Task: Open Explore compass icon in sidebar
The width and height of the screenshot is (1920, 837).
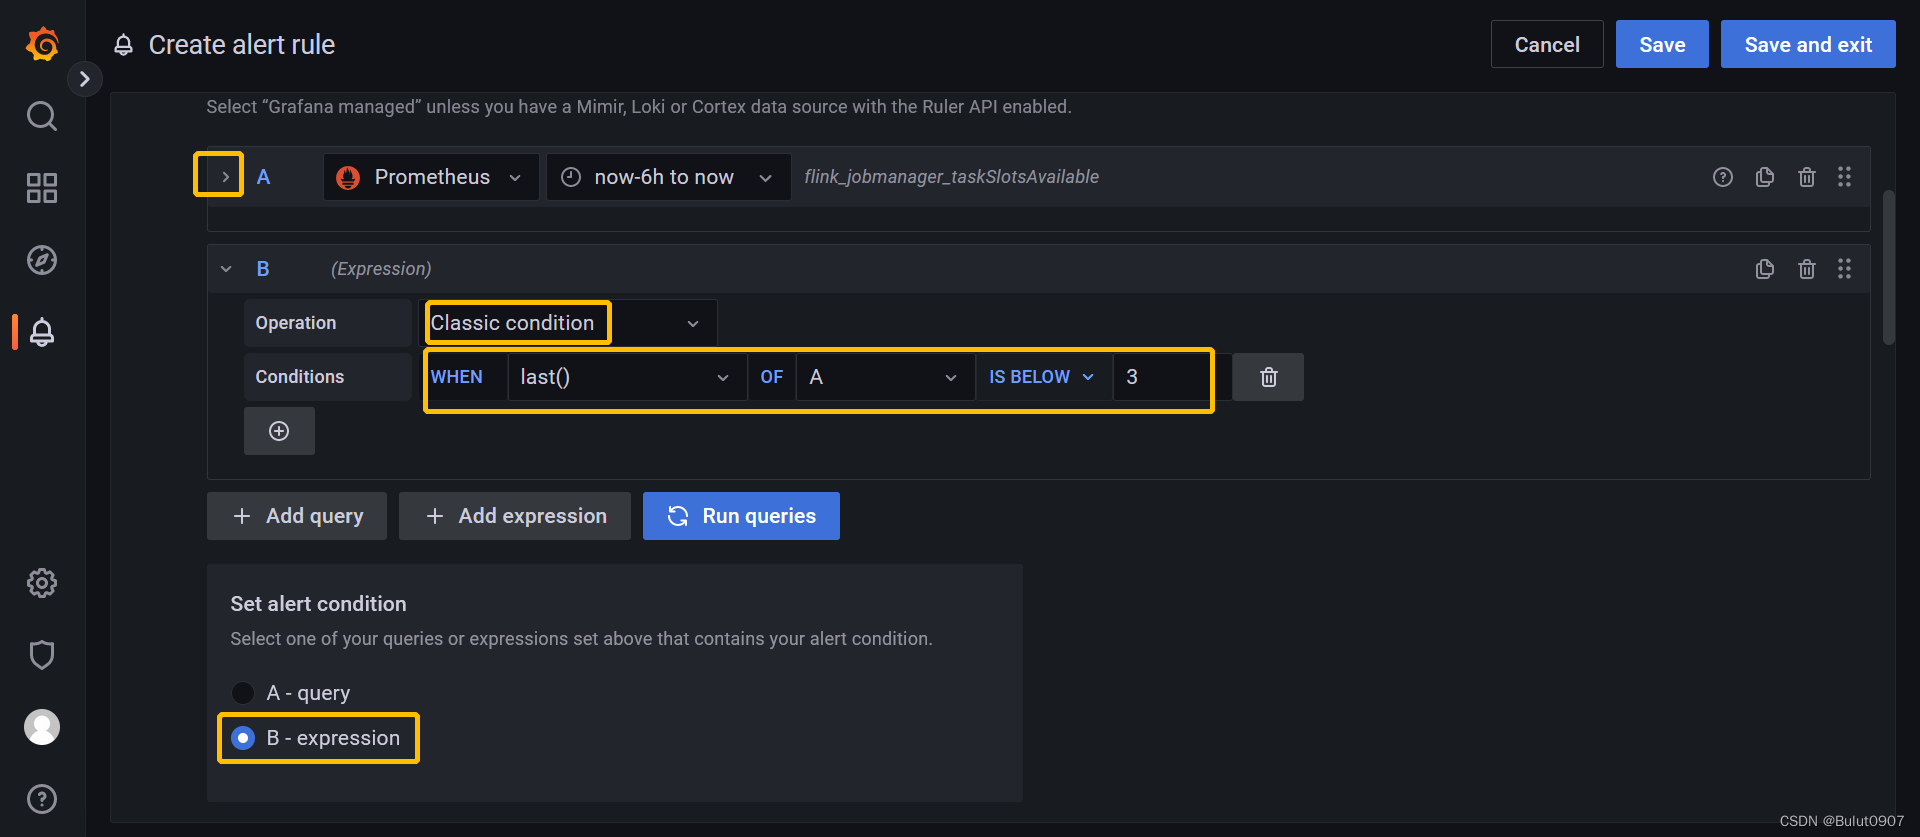Action: coord(42,260)
